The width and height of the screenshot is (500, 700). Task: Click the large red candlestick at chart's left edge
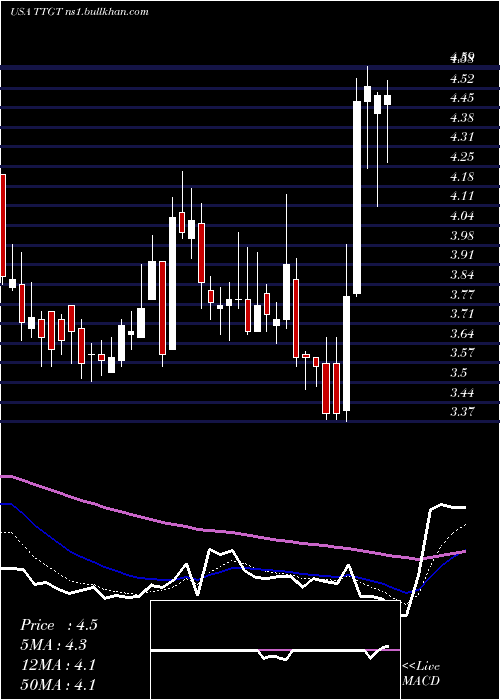tap(3, 225)
